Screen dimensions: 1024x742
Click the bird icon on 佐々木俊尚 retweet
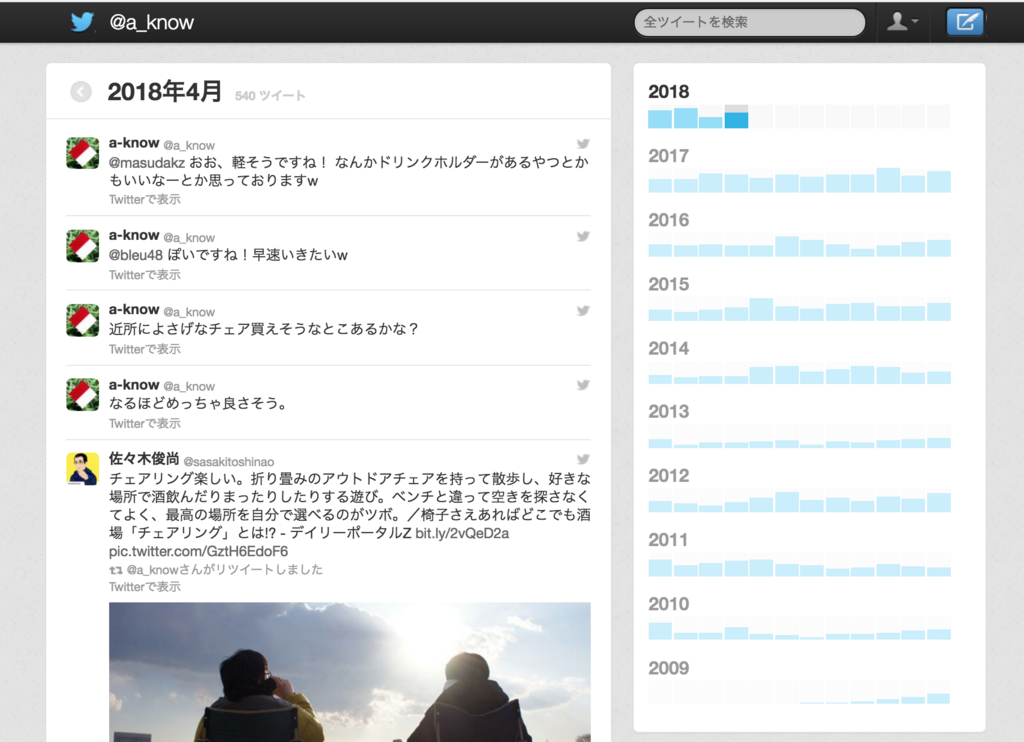point(583,459)
